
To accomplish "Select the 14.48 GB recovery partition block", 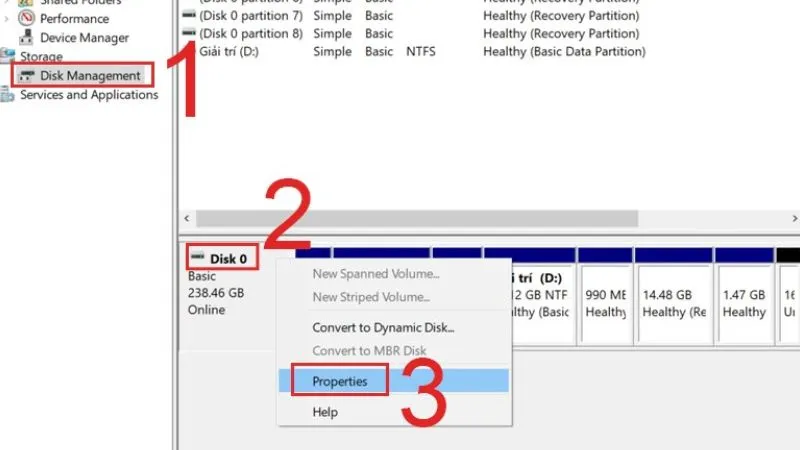I will pyautogui.click(x=673, y=304).
